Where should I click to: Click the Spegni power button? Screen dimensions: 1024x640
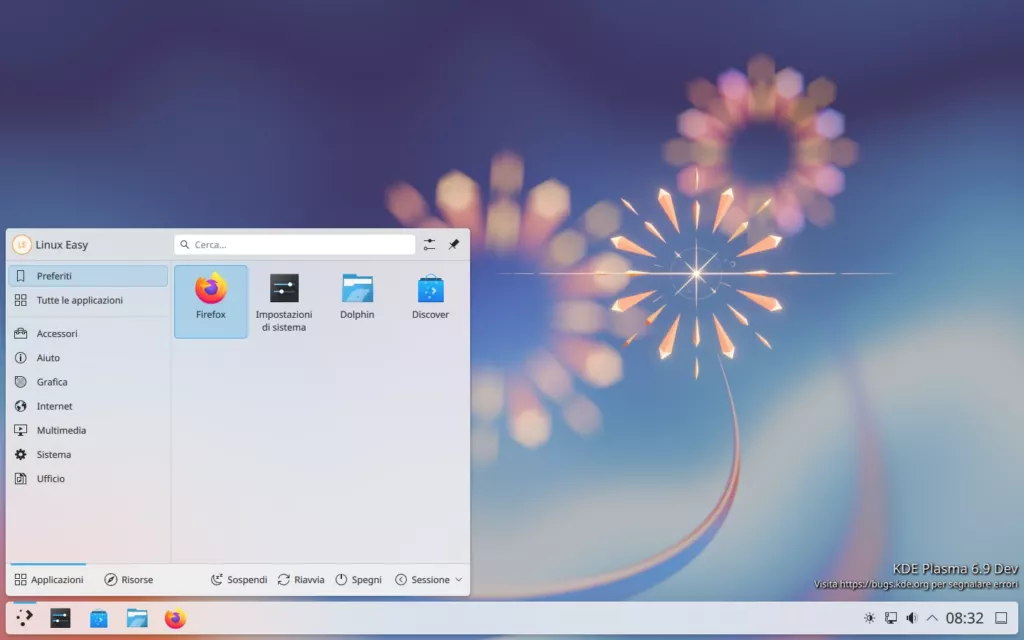tap(359, 579)
